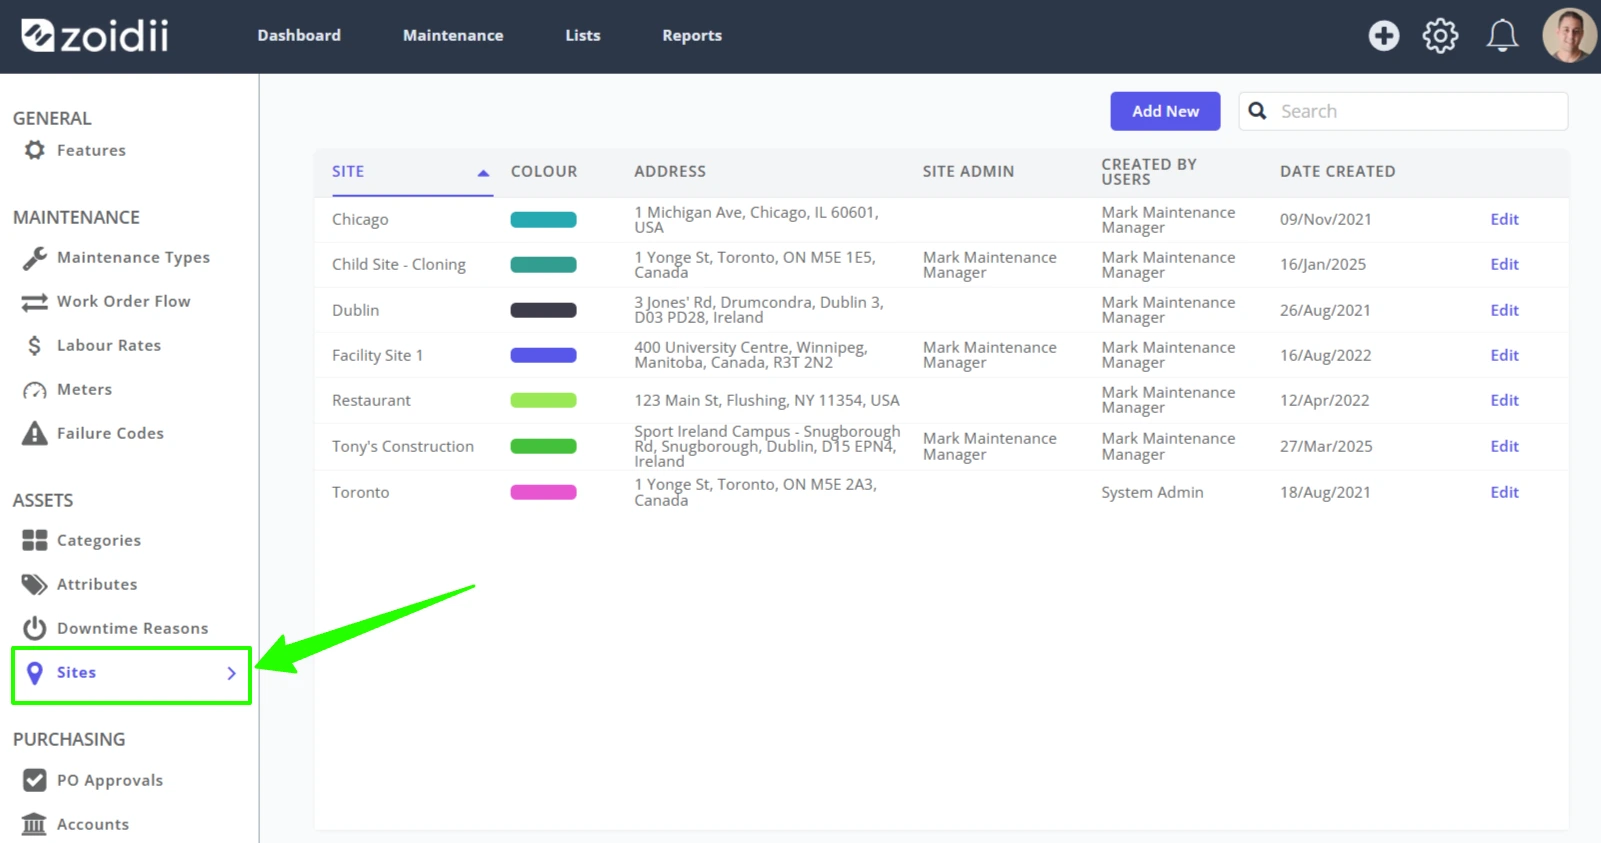
Task: Sort table by SITE column arrow
Action: coord(483,173)
